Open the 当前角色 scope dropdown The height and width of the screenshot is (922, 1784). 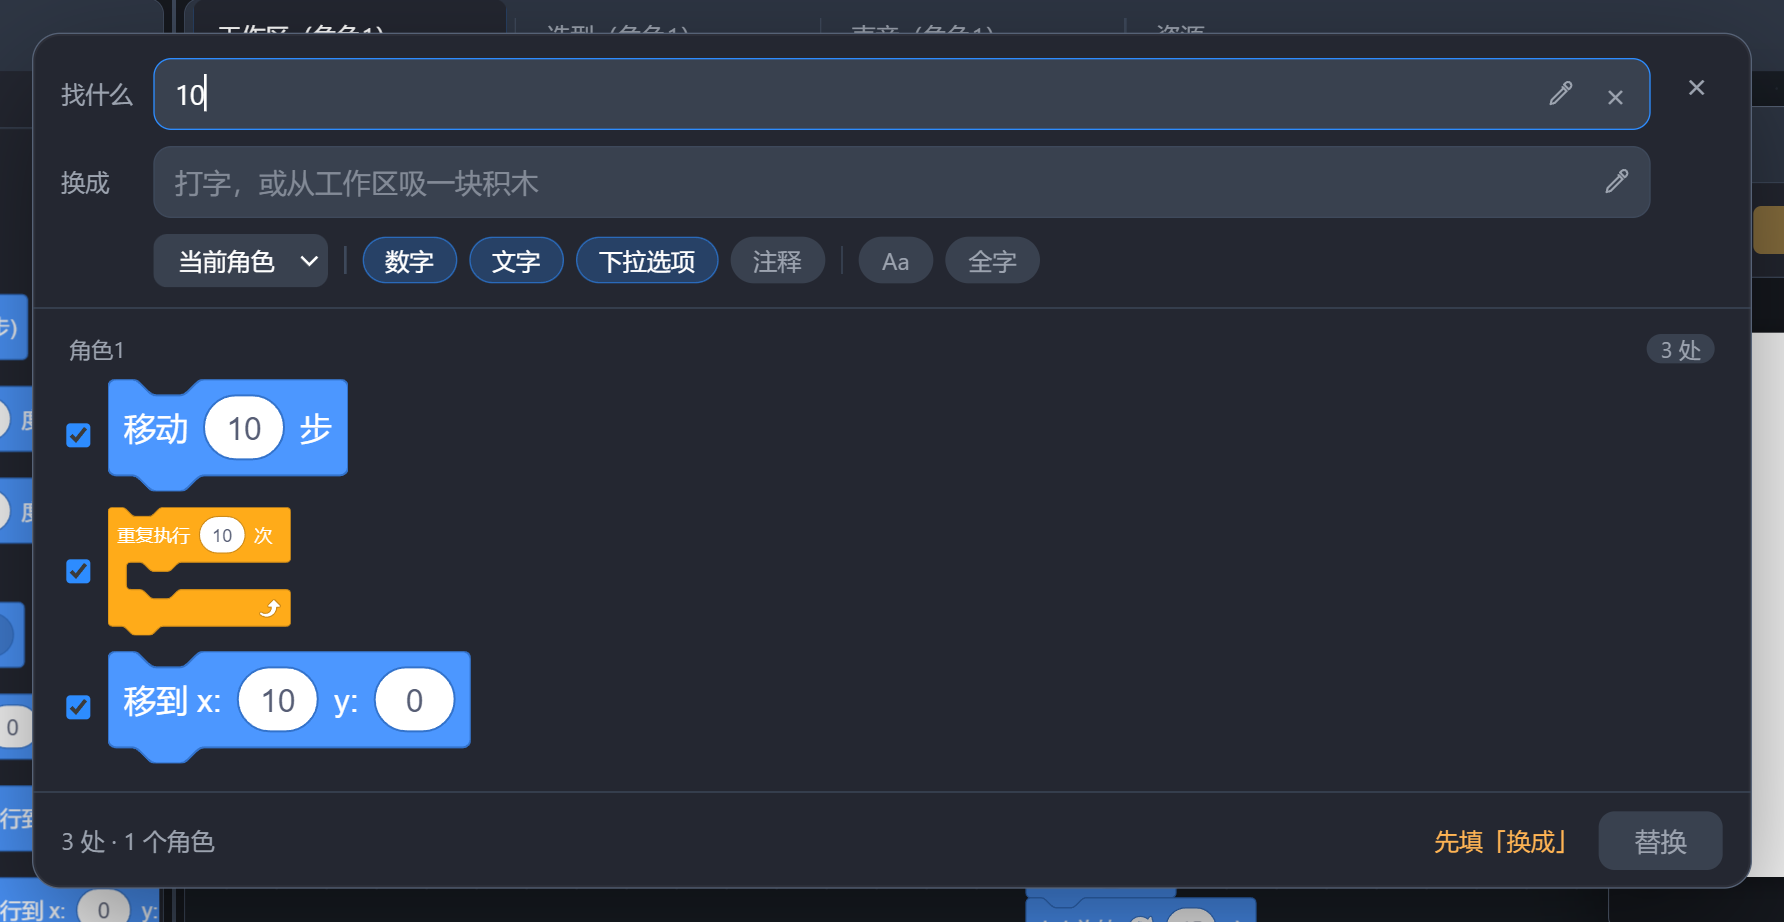(x=241, y=261)
